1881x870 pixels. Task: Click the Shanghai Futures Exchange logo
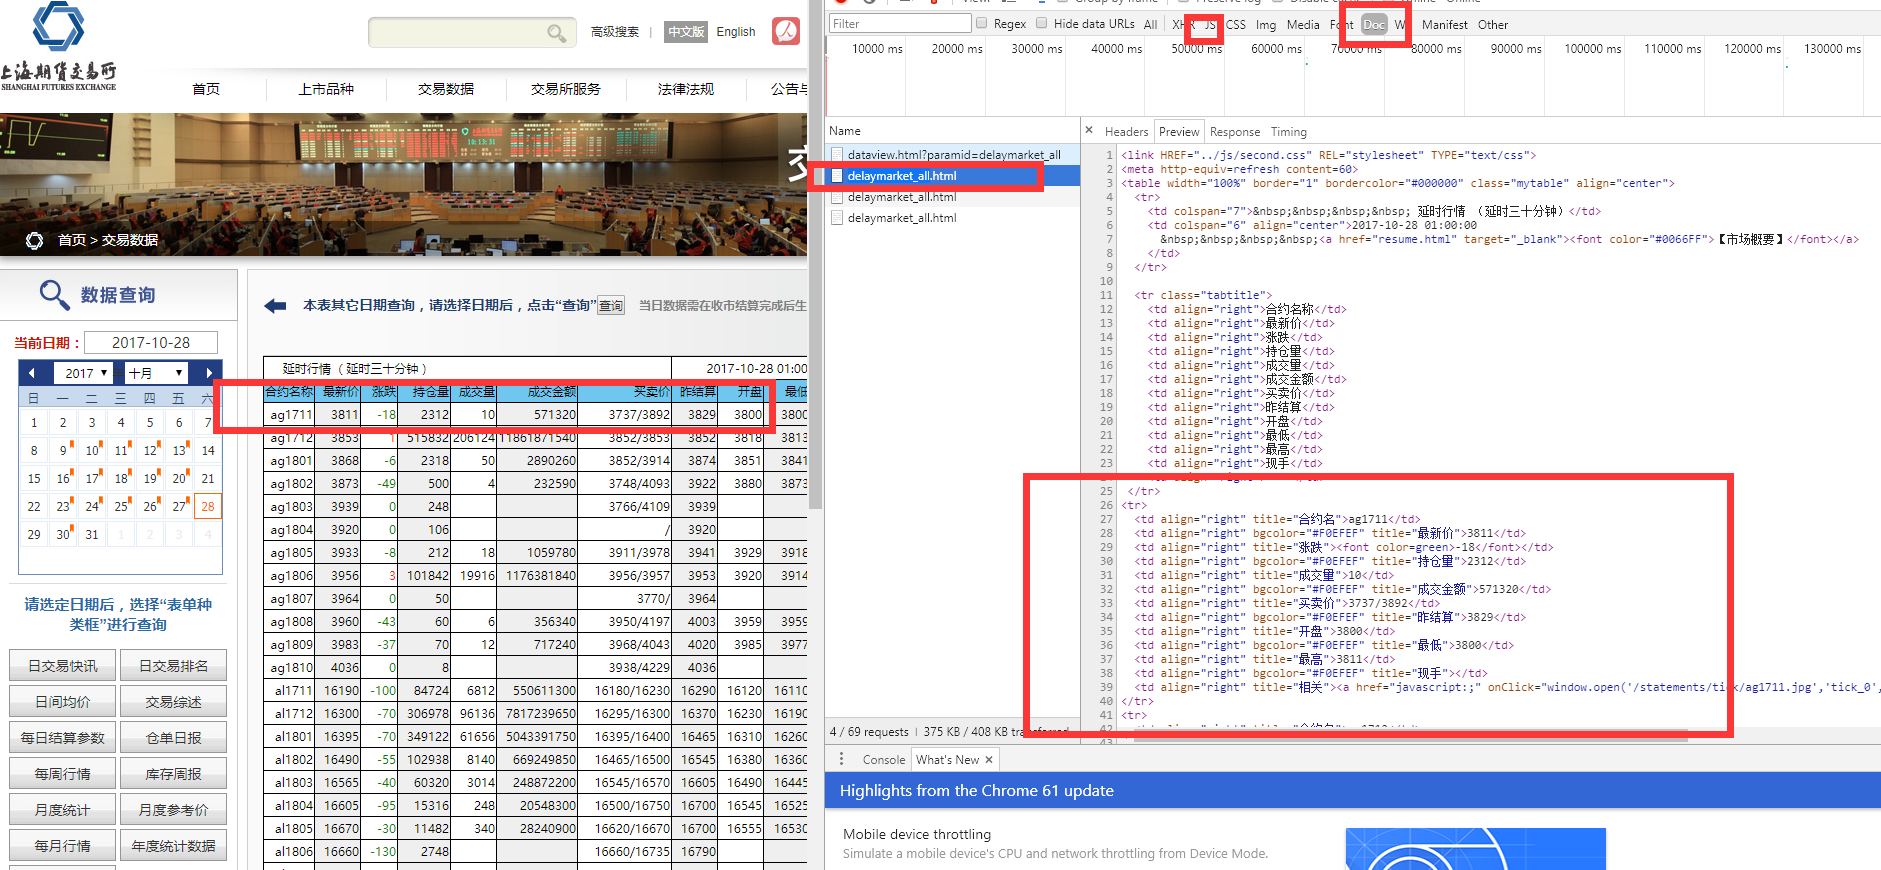tap(58, 47)
